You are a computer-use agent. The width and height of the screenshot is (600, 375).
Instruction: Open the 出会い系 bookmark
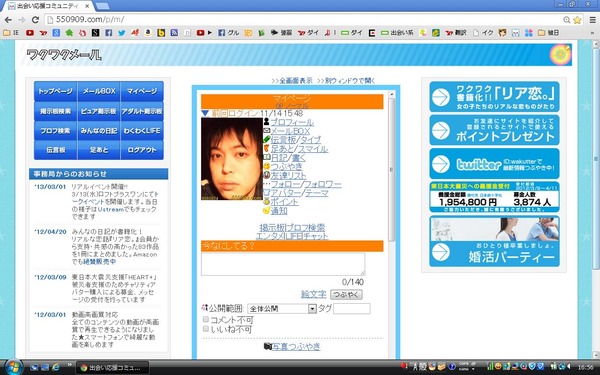pyautogui.click(x=397, y=33)
